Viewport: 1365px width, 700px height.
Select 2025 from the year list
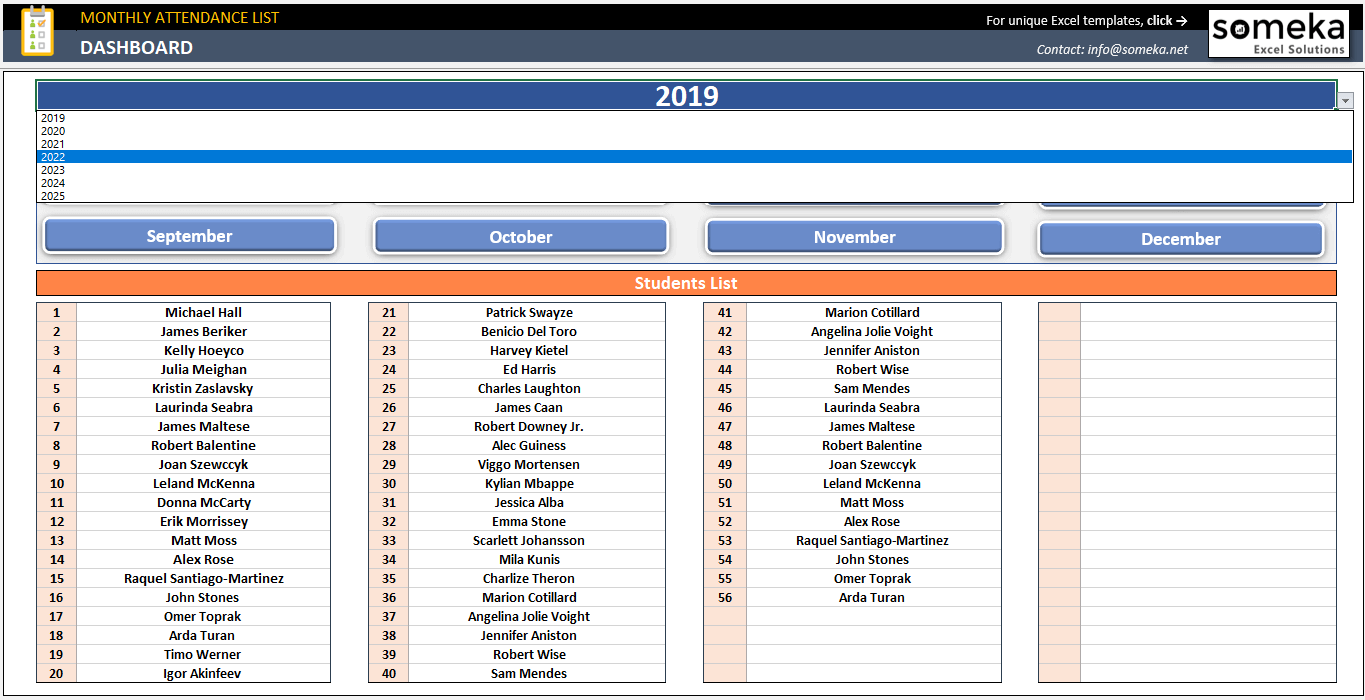point(694,196)
